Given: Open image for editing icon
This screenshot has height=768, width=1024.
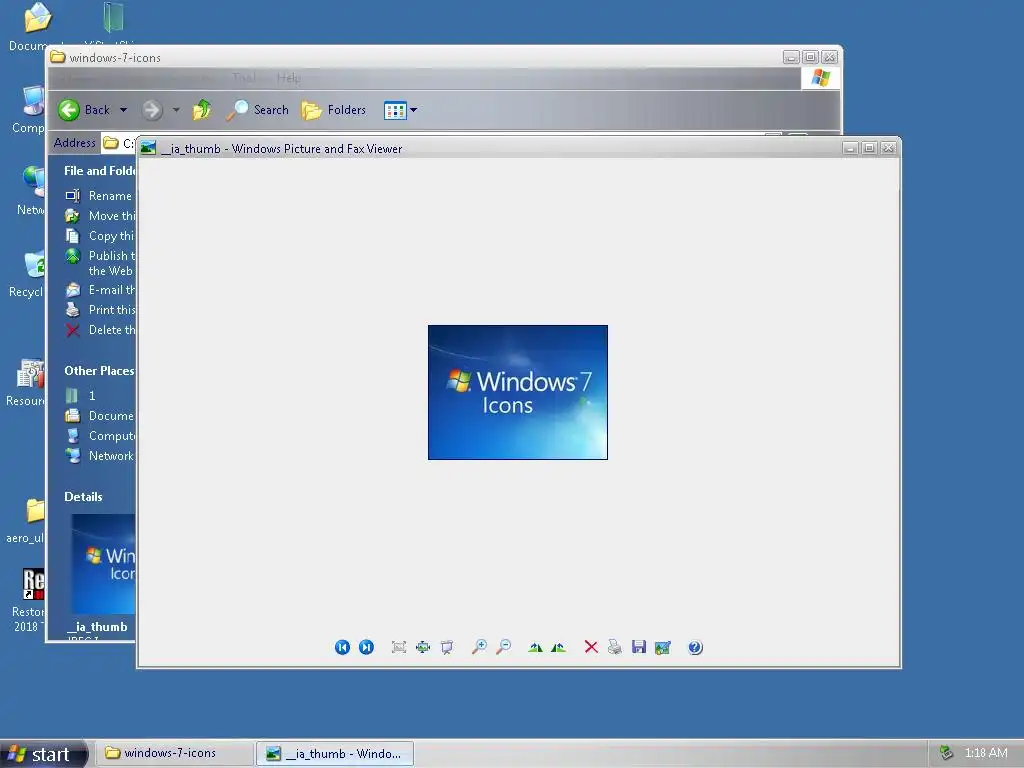Looking at the screenshot, I should [663, 647].
